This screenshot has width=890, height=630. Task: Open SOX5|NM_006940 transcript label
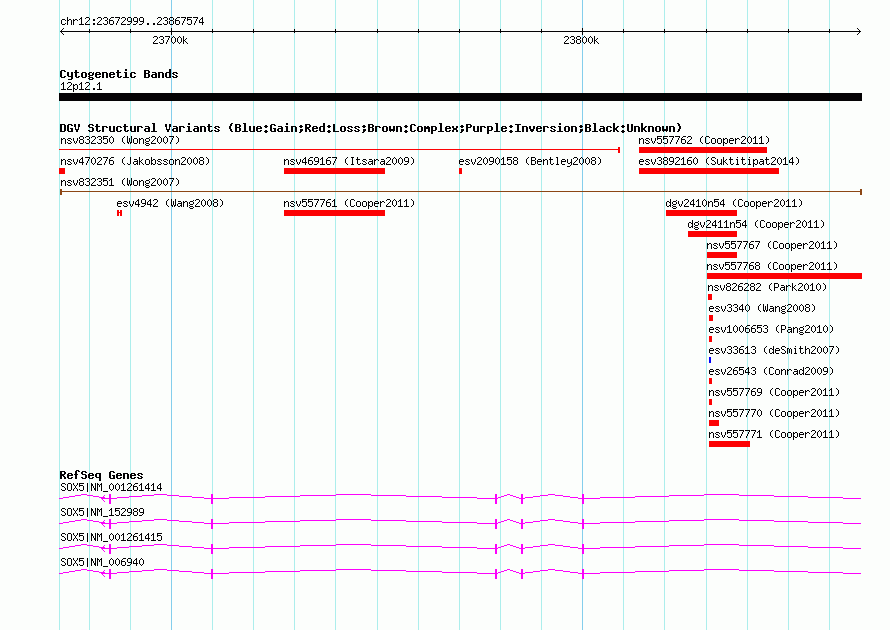(102, 562)
